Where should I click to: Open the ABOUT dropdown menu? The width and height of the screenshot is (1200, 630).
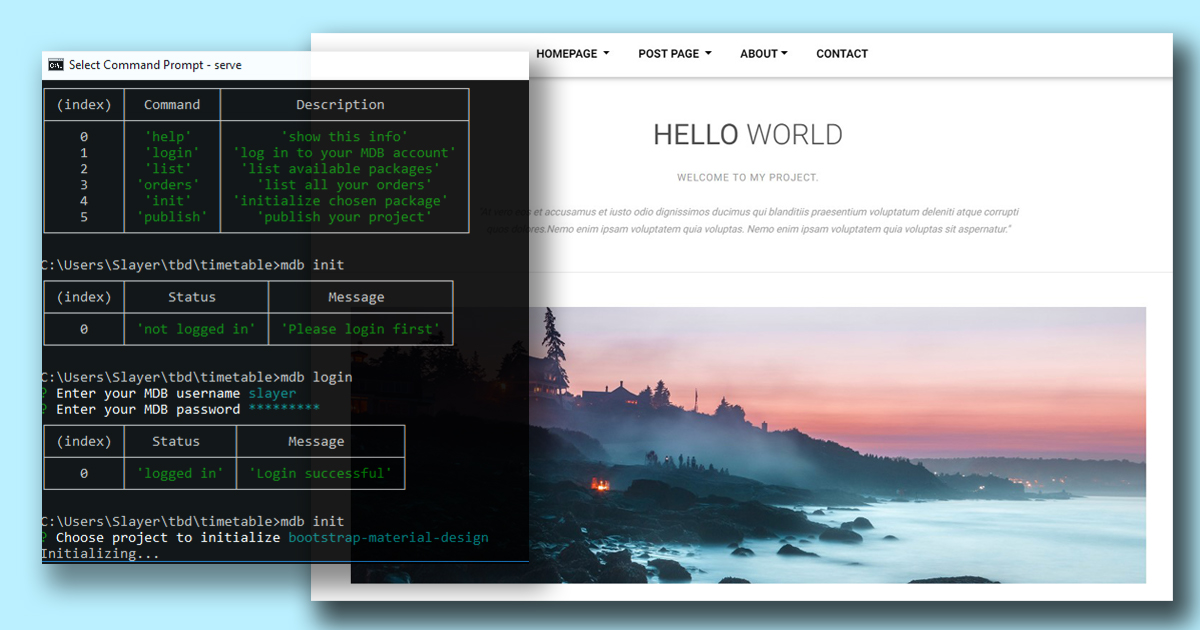pos(764,54)
